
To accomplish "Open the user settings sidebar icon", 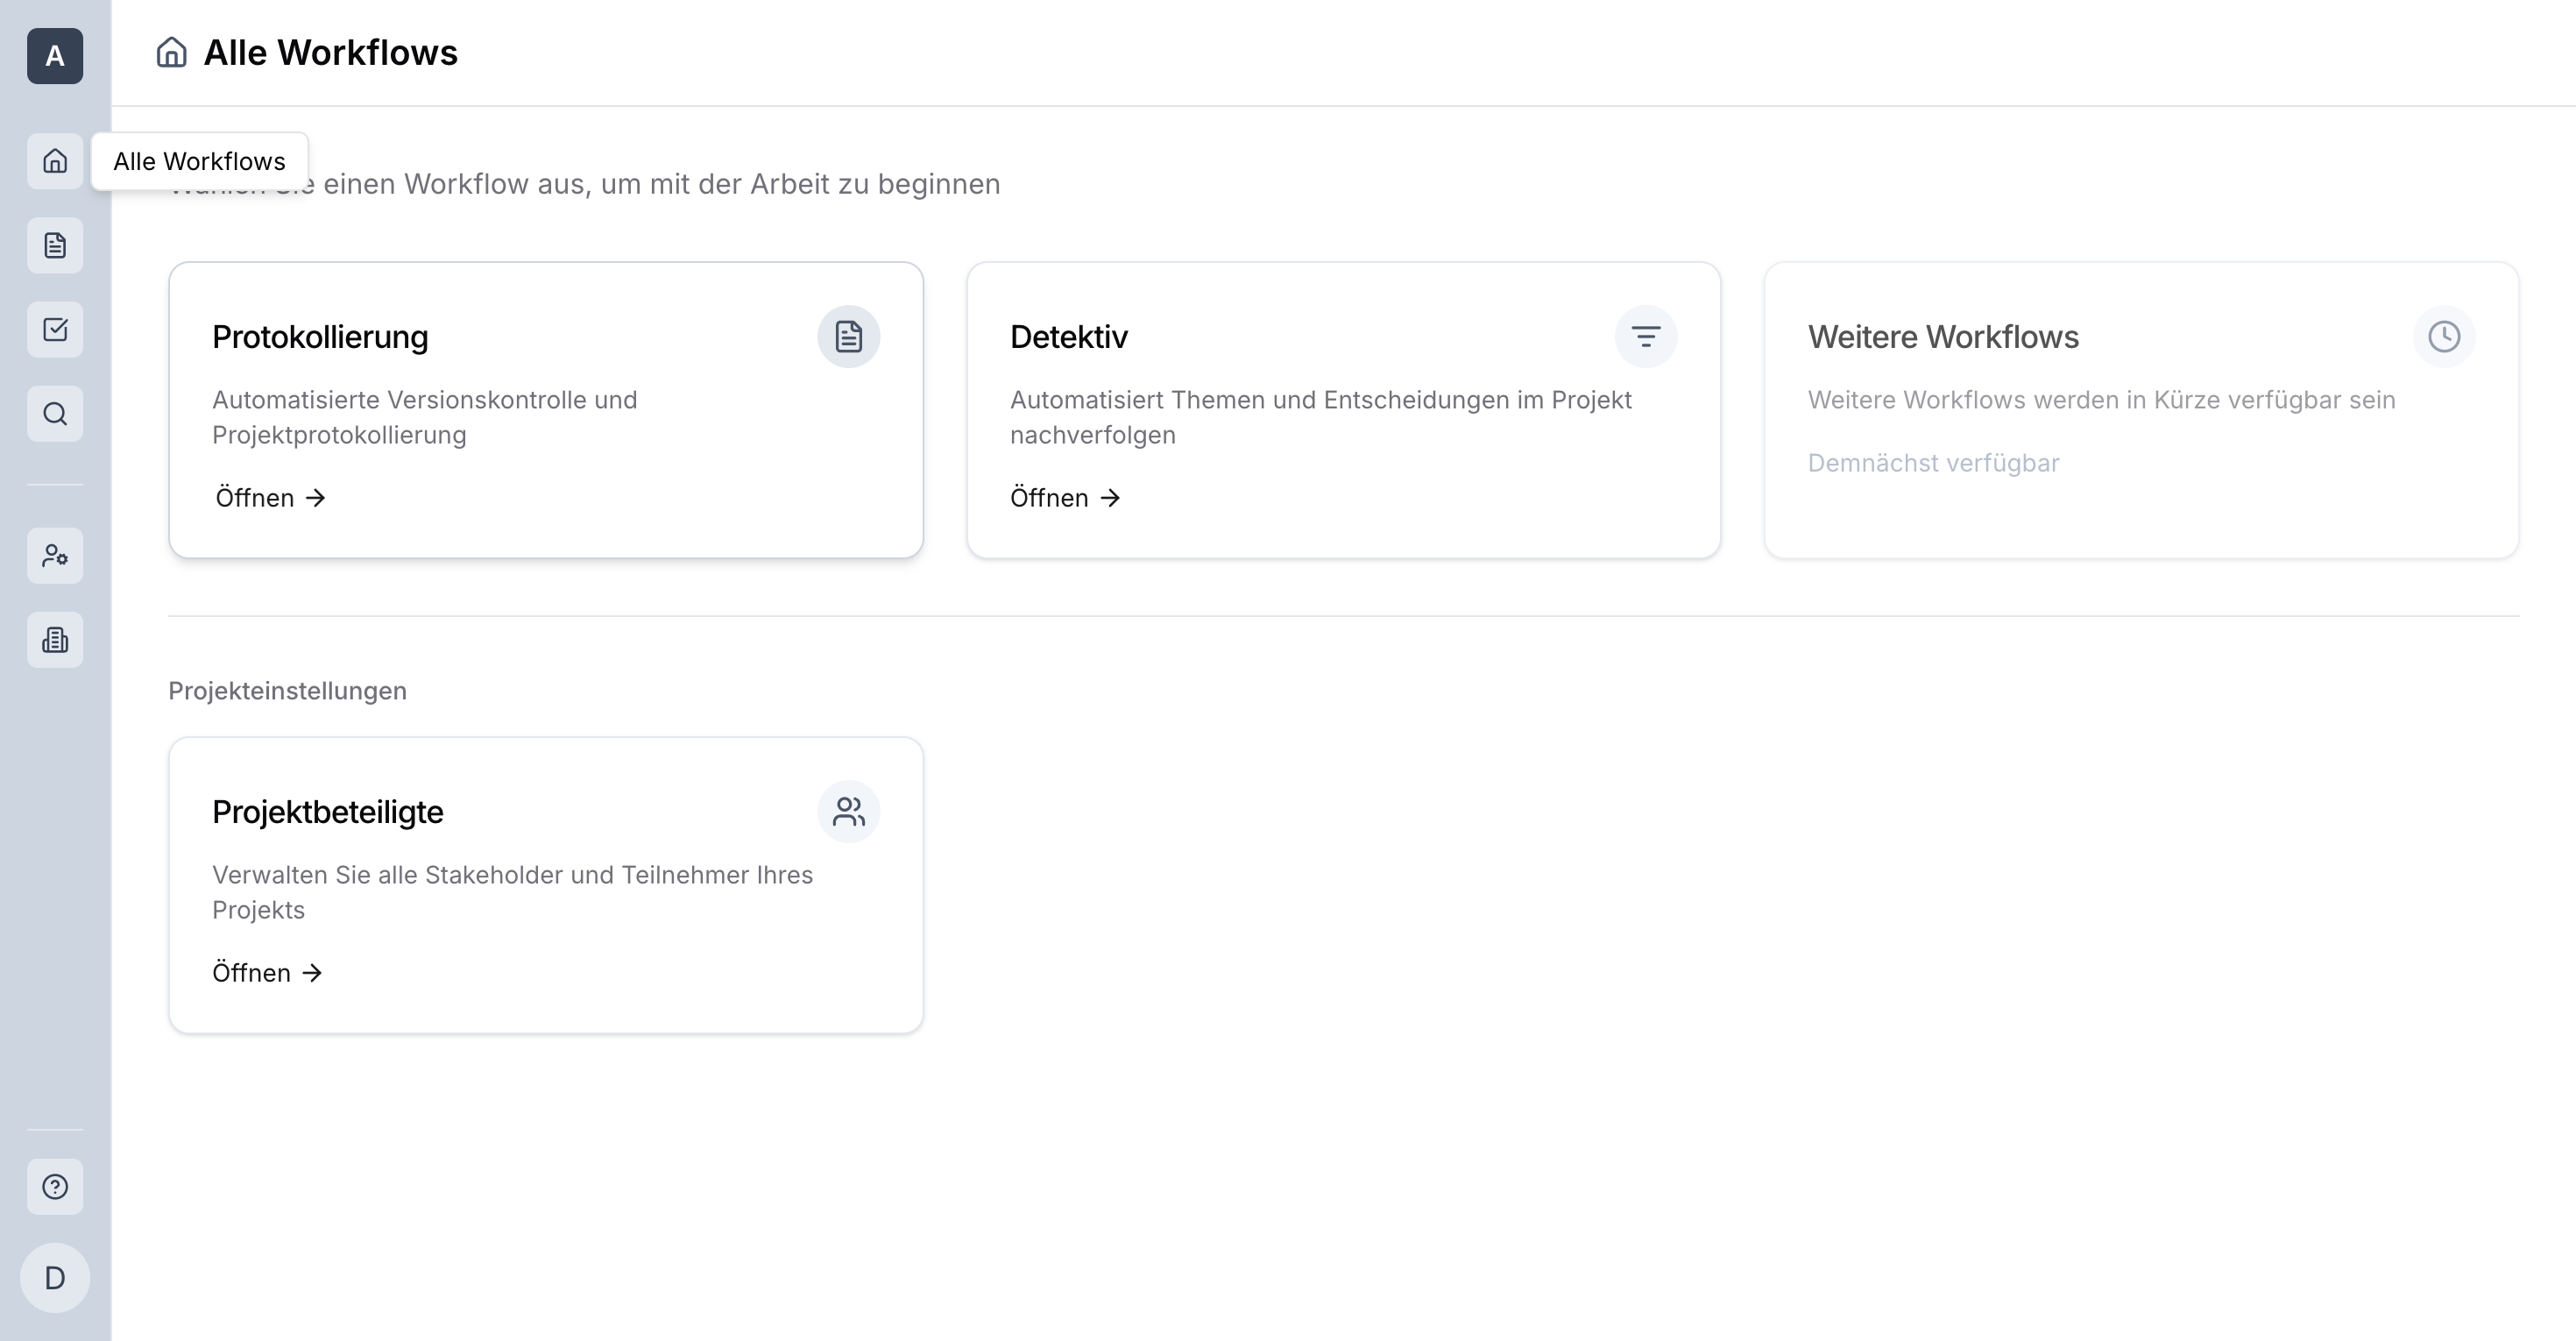I will point(55,555).
